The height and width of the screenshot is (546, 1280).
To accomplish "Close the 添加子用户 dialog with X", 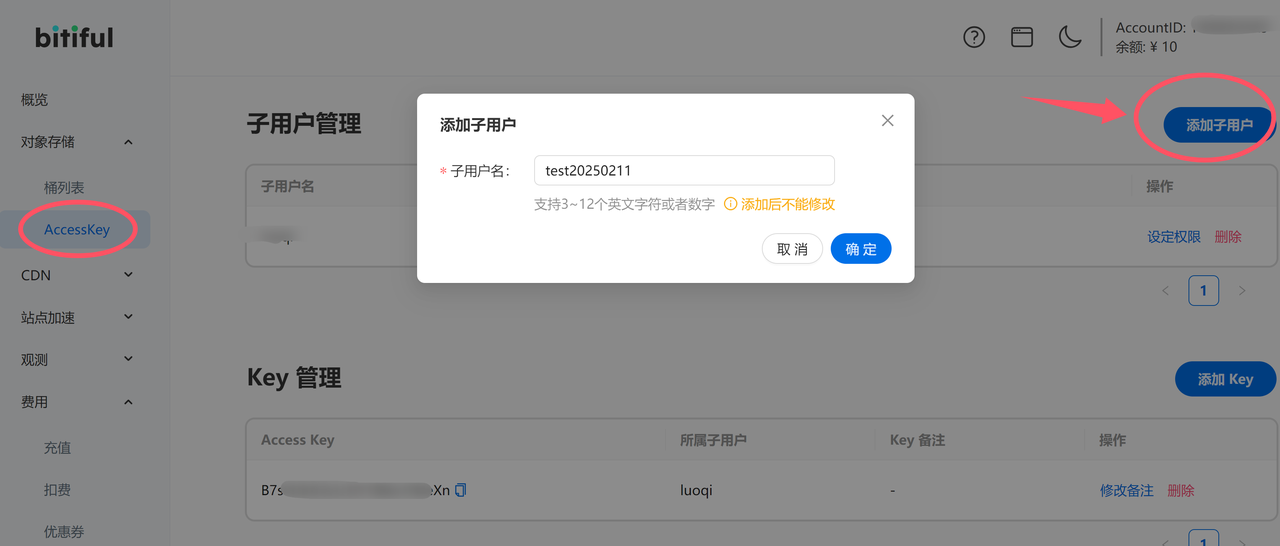I will point(887,121).
